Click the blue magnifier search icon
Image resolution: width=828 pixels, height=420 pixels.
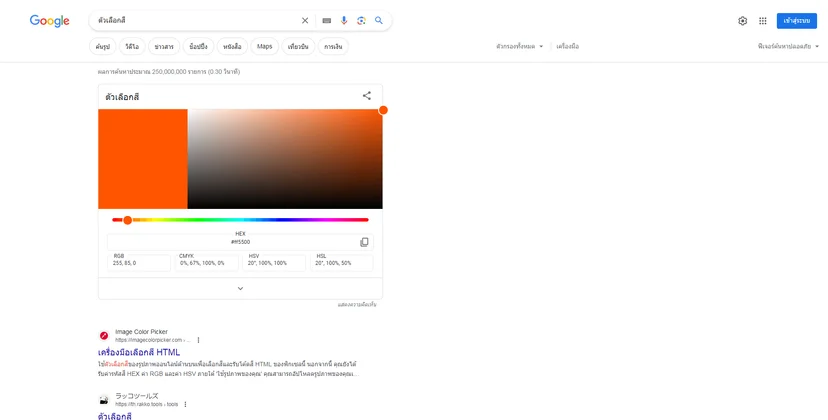tap(379, 21)
